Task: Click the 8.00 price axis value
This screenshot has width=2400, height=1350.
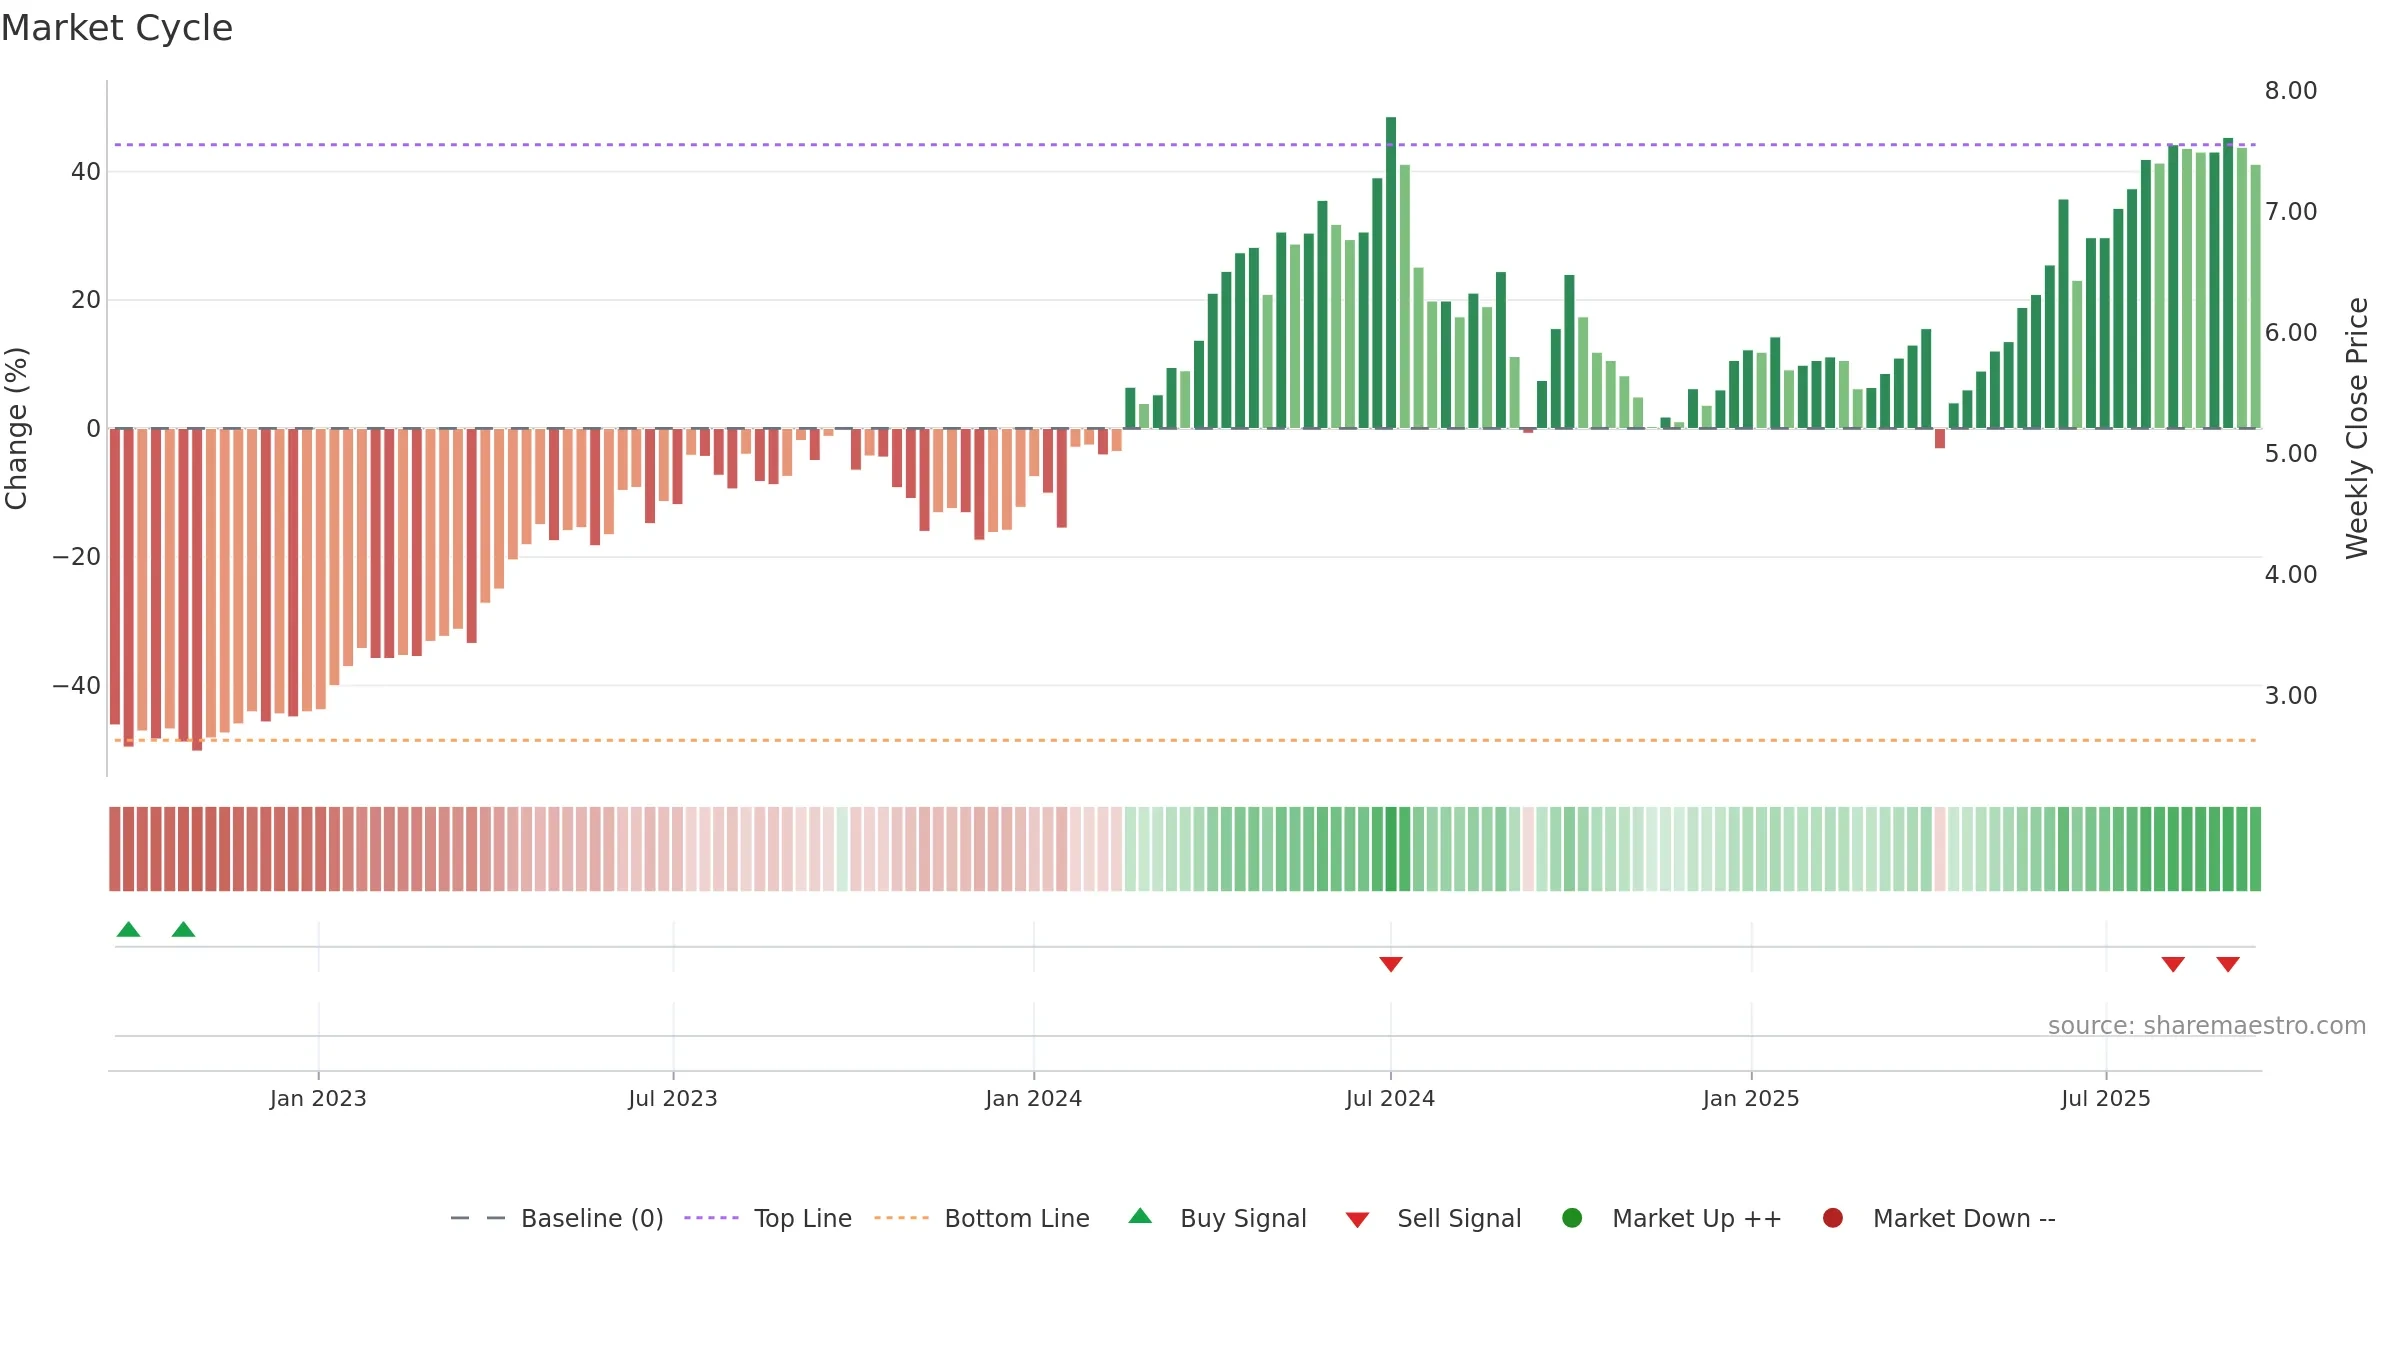Action: 2291,91
